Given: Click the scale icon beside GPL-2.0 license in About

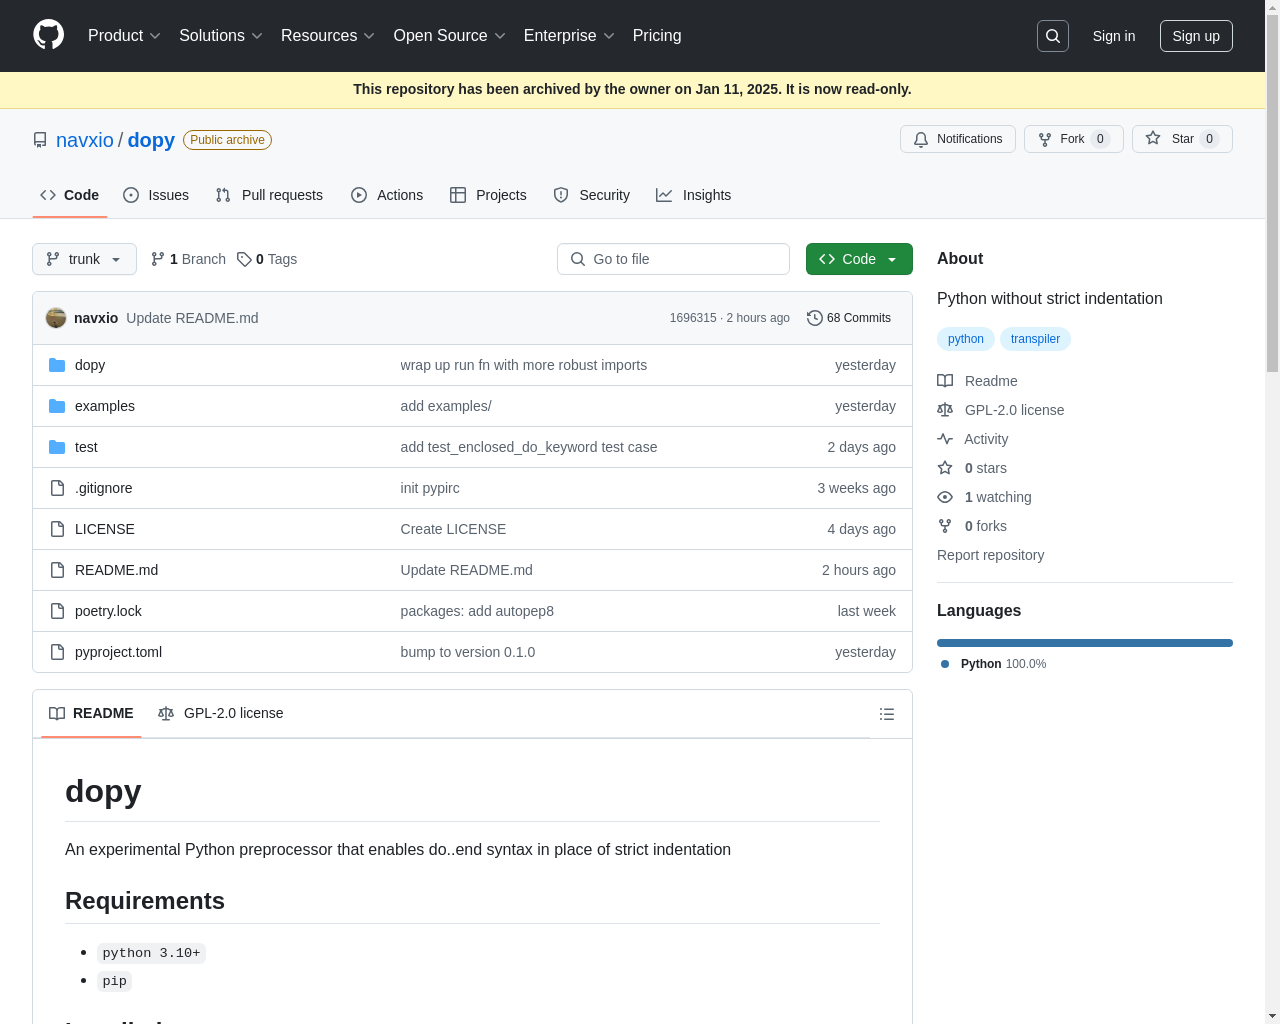Looking at the screenshot, I should click(945, 410).
